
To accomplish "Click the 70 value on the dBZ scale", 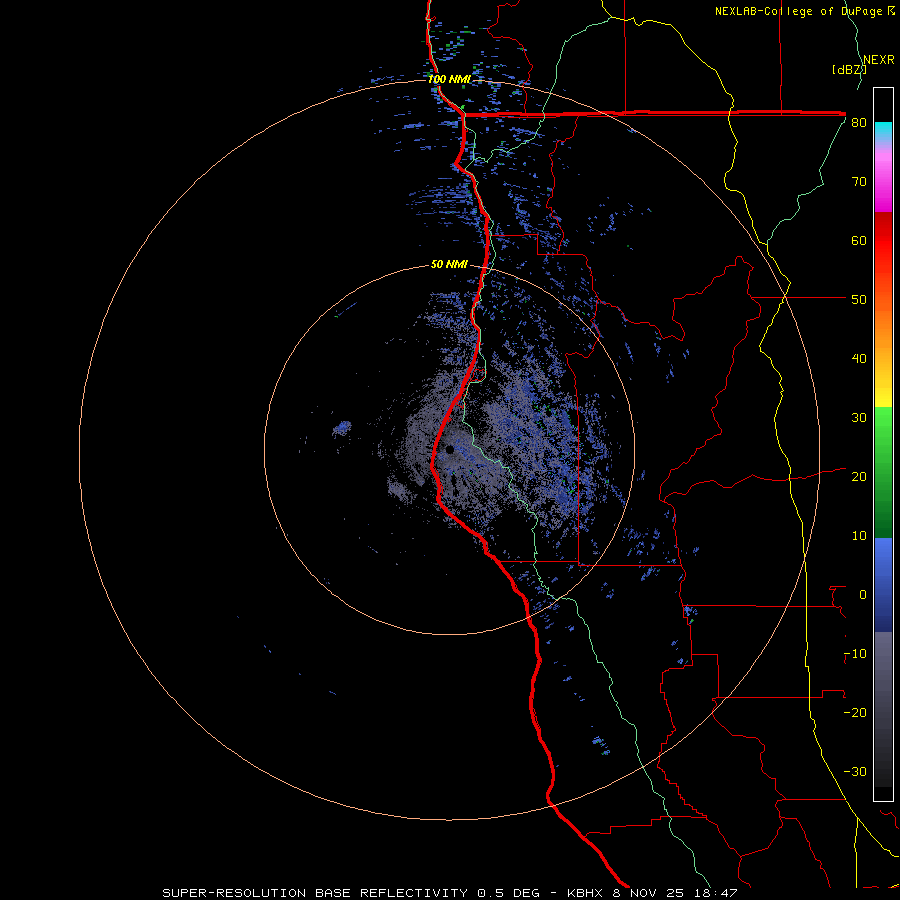I will click(859, 182).
